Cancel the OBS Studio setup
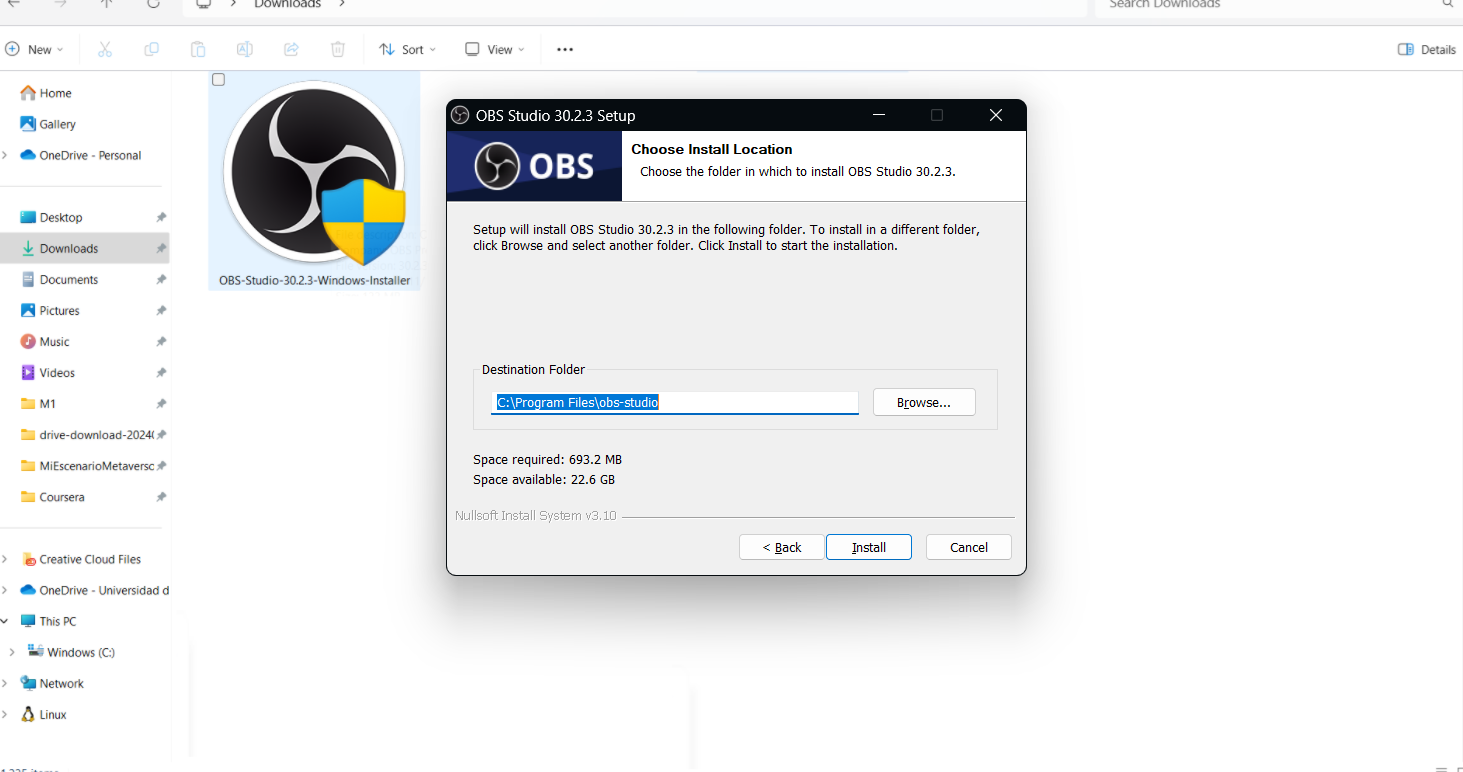This screenshot has width=1463, height=772. [968, 547]
